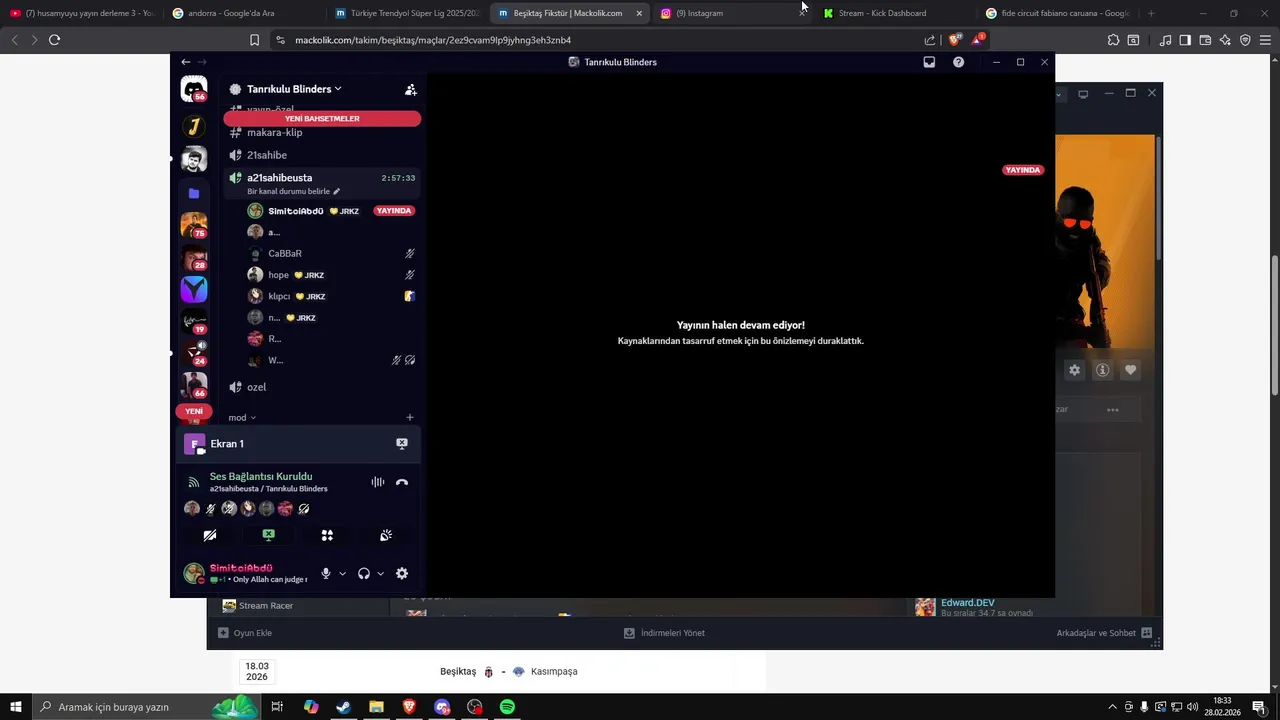Viewport: 1280px width, 720px height.
Task: Collapse the mod channel category
Action: (x=242, y=418)
